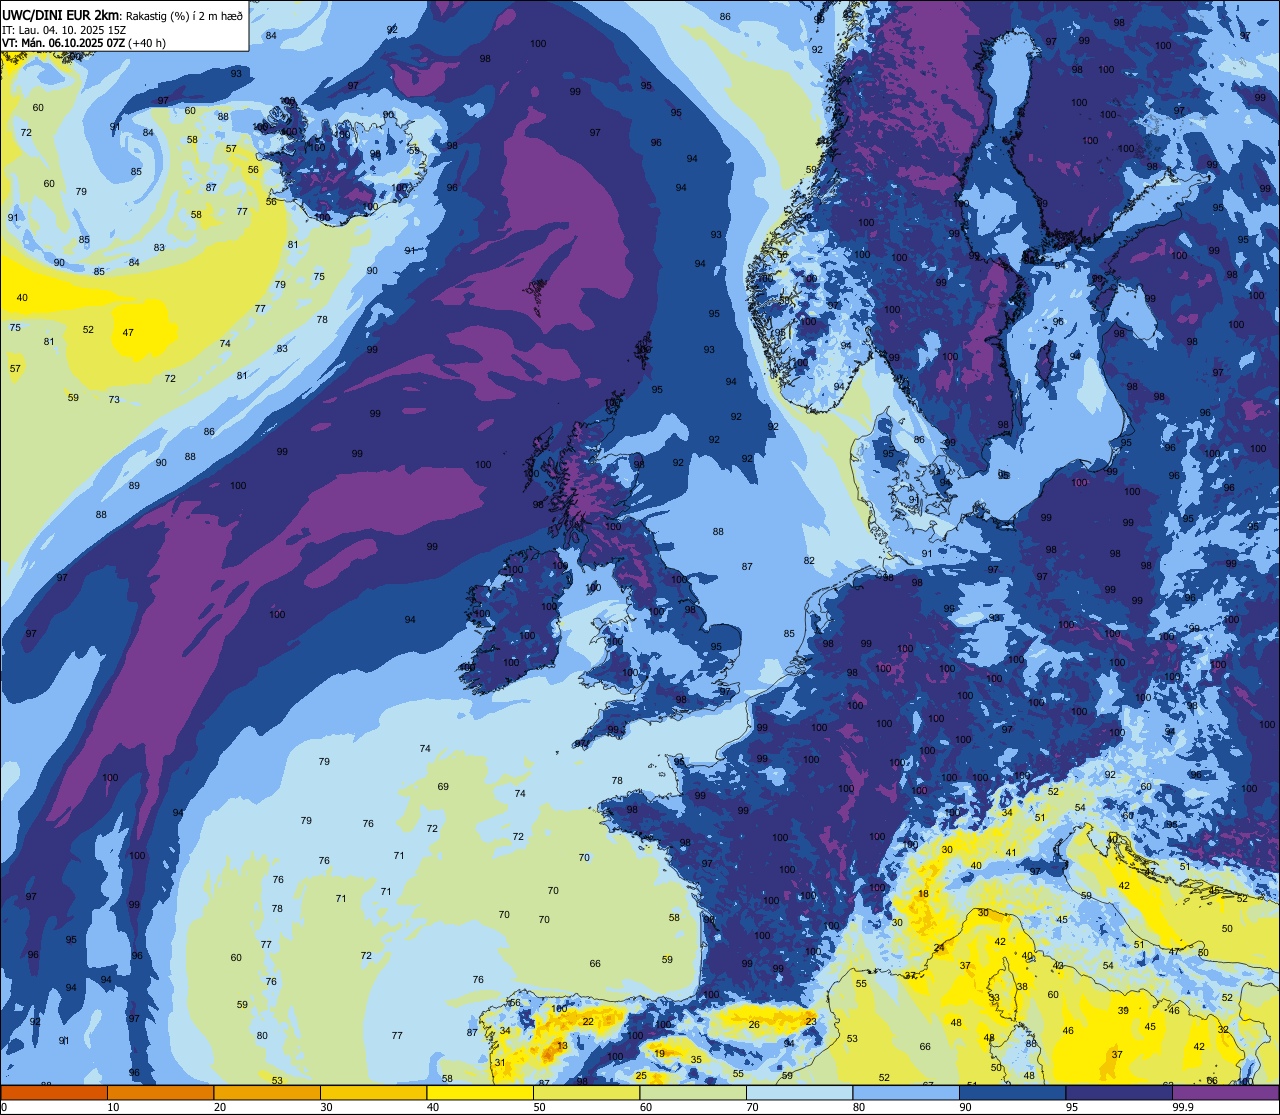Select the 30–40% amber legend segment
This screenshot has height=1115, width=1280.
coord(373,1092)
